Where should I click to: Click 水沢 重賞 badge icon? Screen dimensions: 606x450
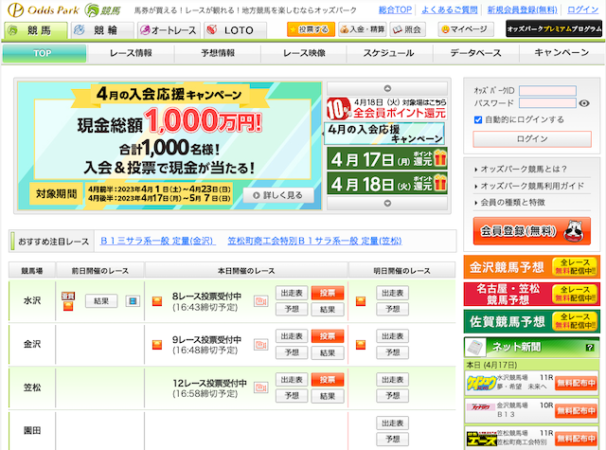coord(68,296)
